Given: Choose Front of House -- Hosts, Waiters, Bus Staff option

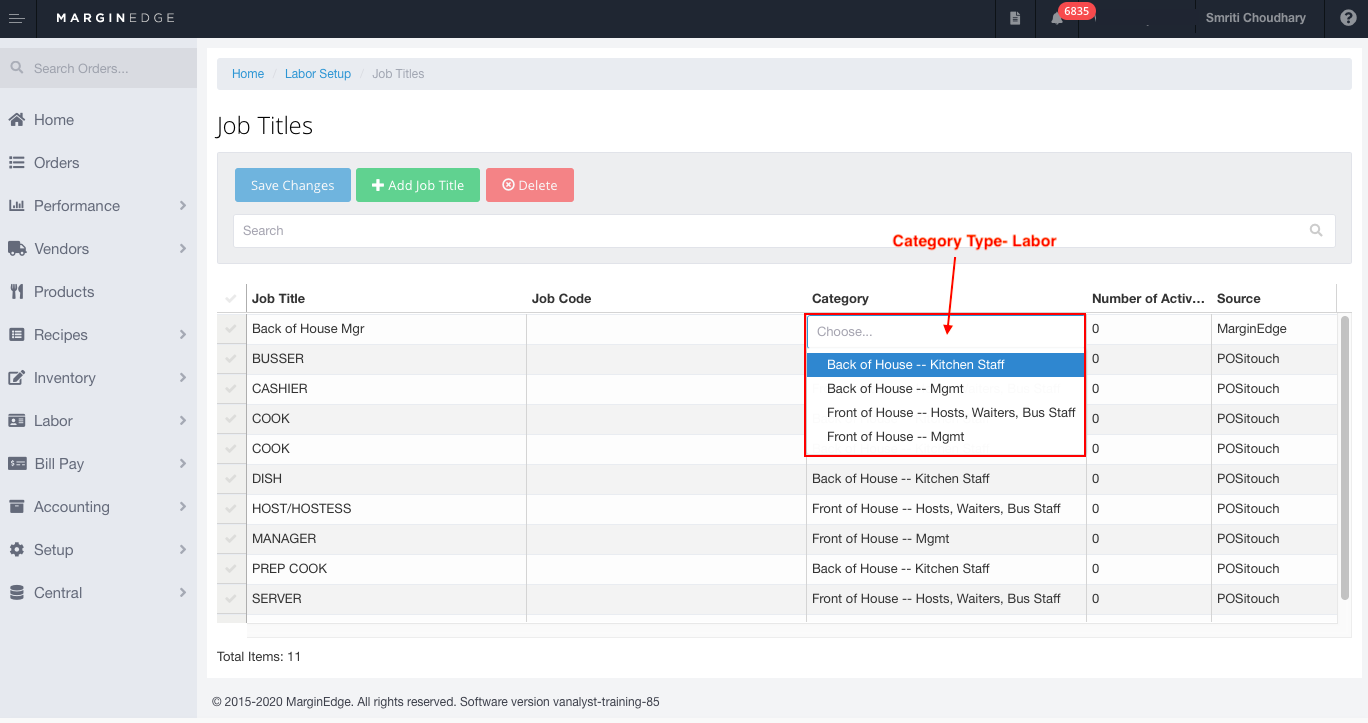Looking at the screenshot, I should click(945, 412).
